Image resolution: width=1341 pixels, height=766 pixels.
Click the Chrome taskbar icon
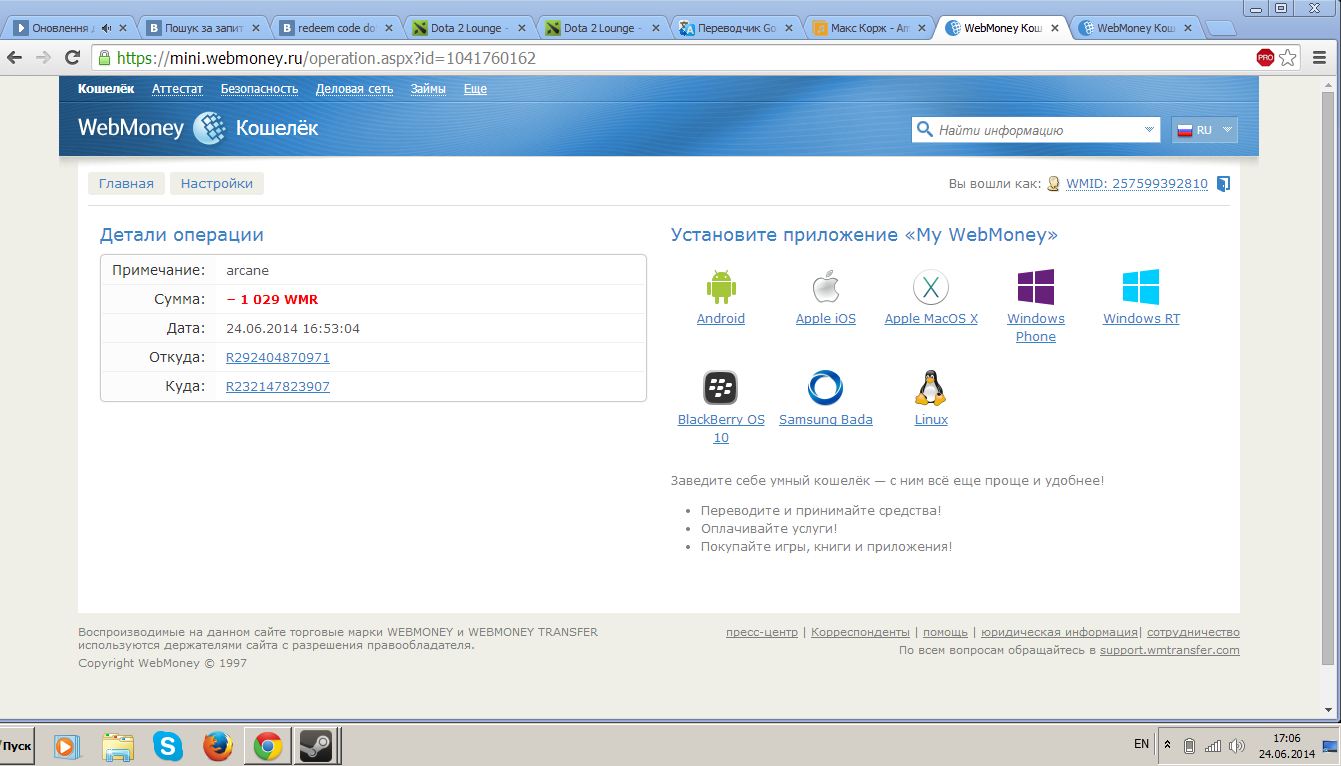pyautogui.click(x=267, y=746)
